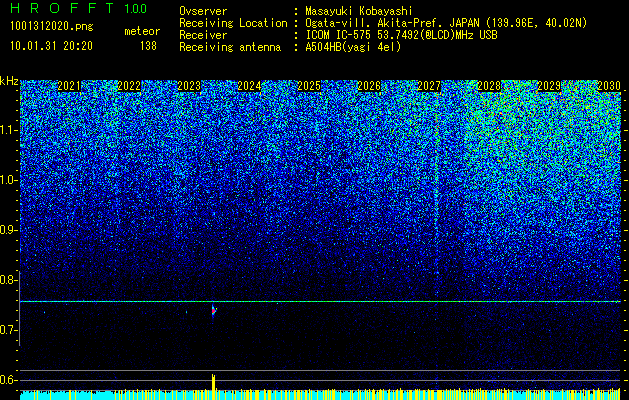
Task: Click the 0.7 frequency axis label
Action: point(8,330)
